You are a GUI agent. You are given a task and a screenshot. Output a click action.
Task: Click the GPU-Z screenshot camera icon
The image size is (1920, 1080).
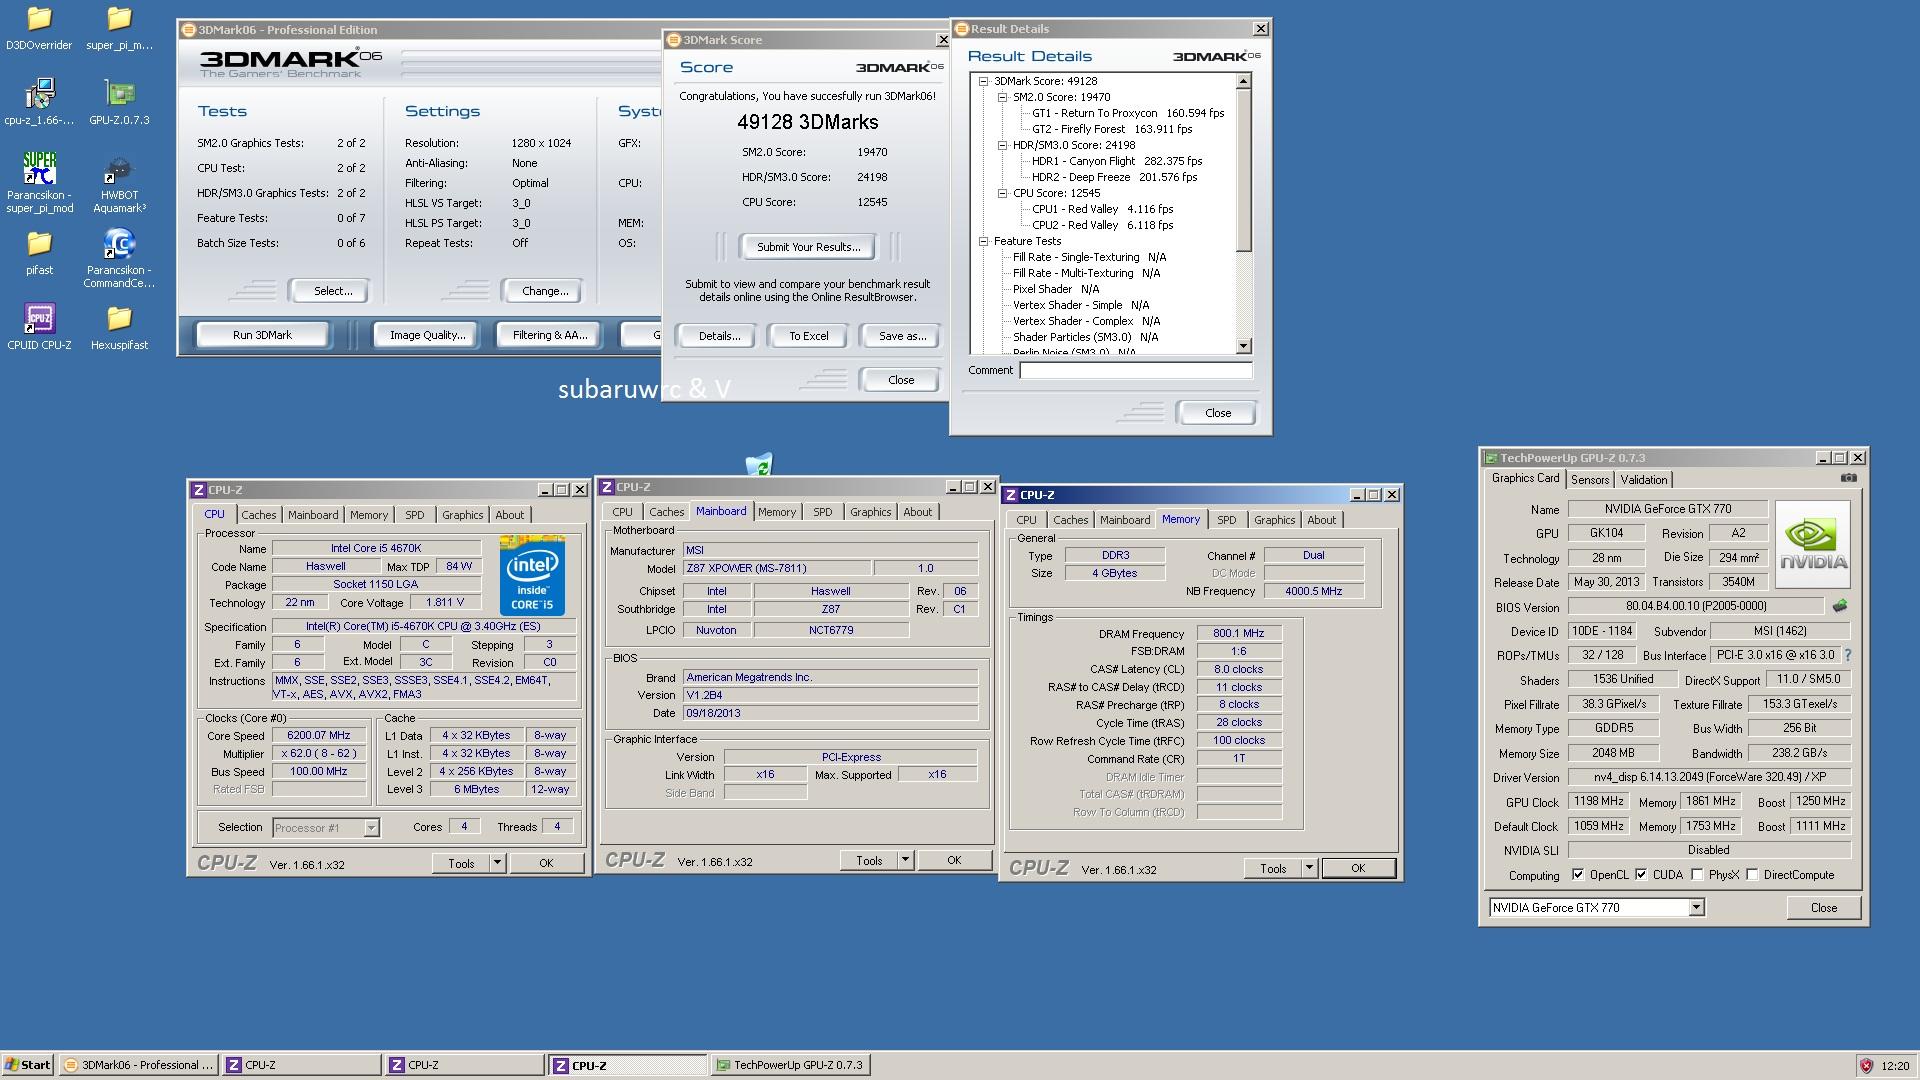click(1848, 478)
